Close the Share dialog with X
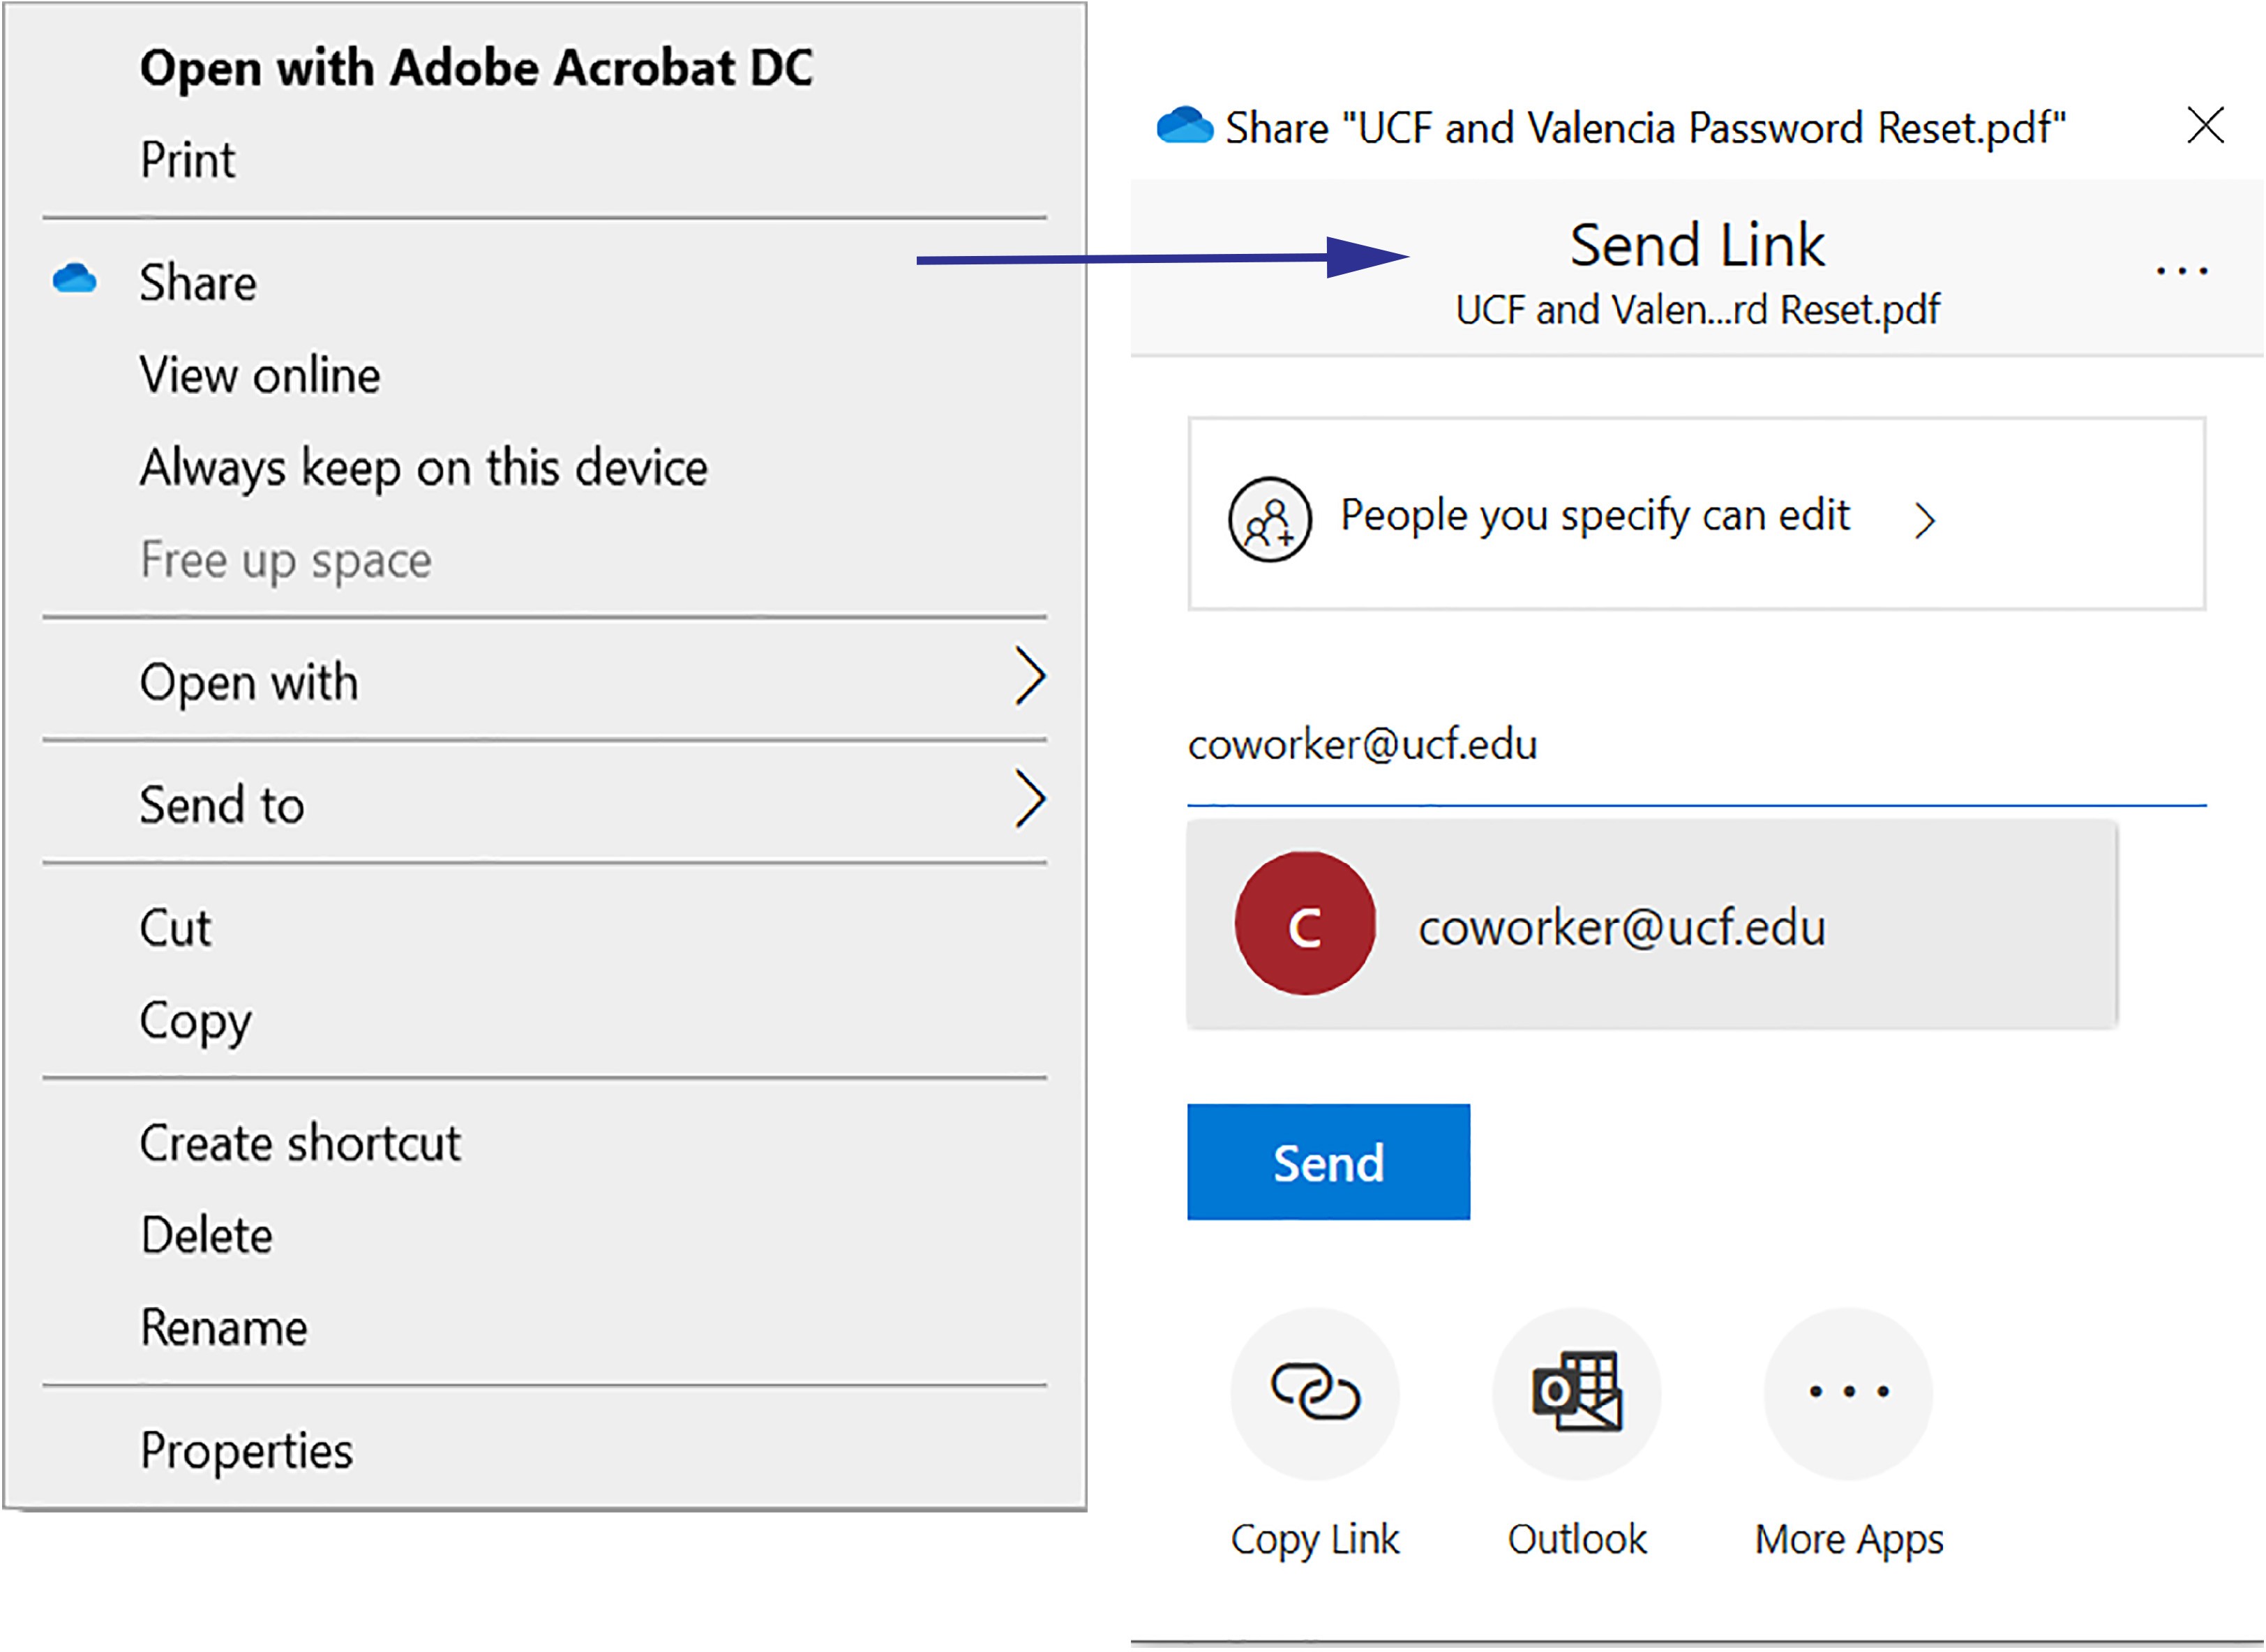This screenshot has height=1652, width=2266. [2205, 126]
